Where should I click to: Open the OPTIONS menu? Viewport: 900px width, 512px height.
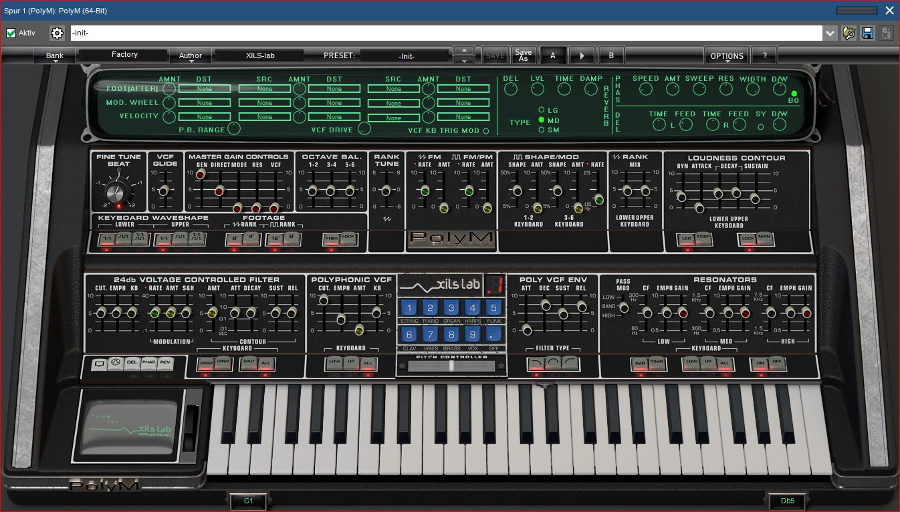727,56
